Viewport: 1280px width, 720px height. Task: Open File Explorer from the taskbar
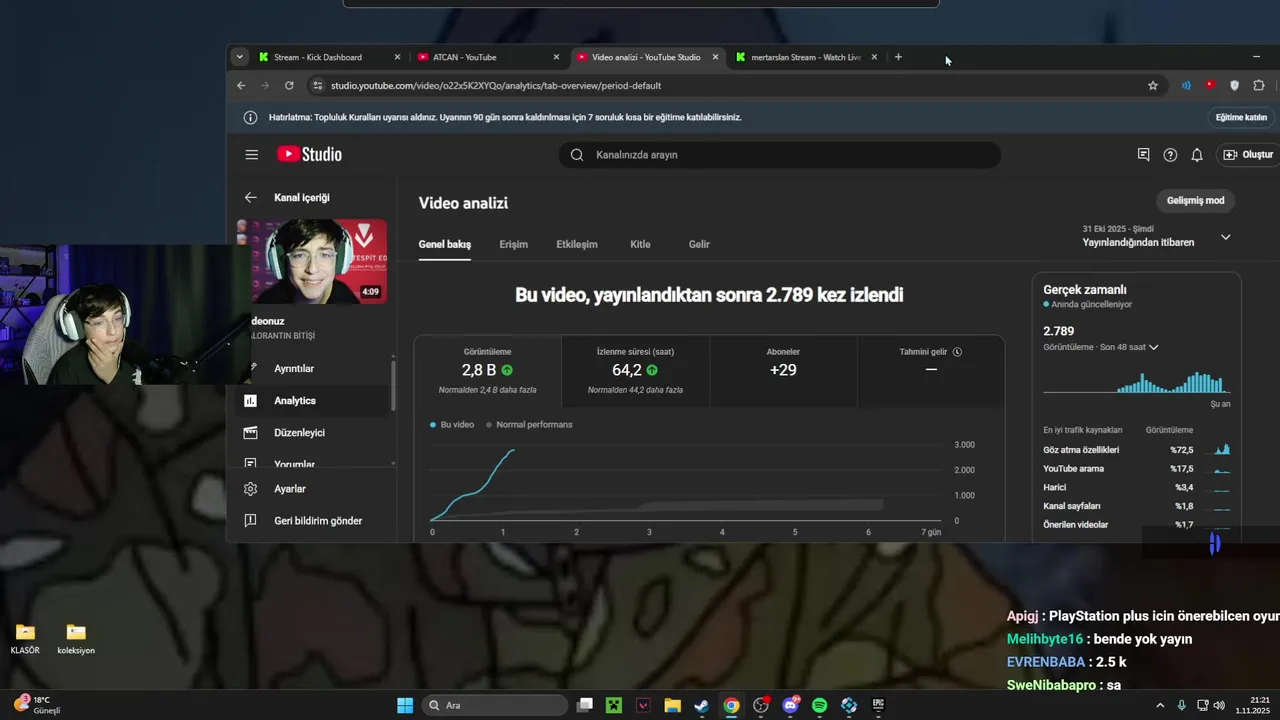(673, 705)
